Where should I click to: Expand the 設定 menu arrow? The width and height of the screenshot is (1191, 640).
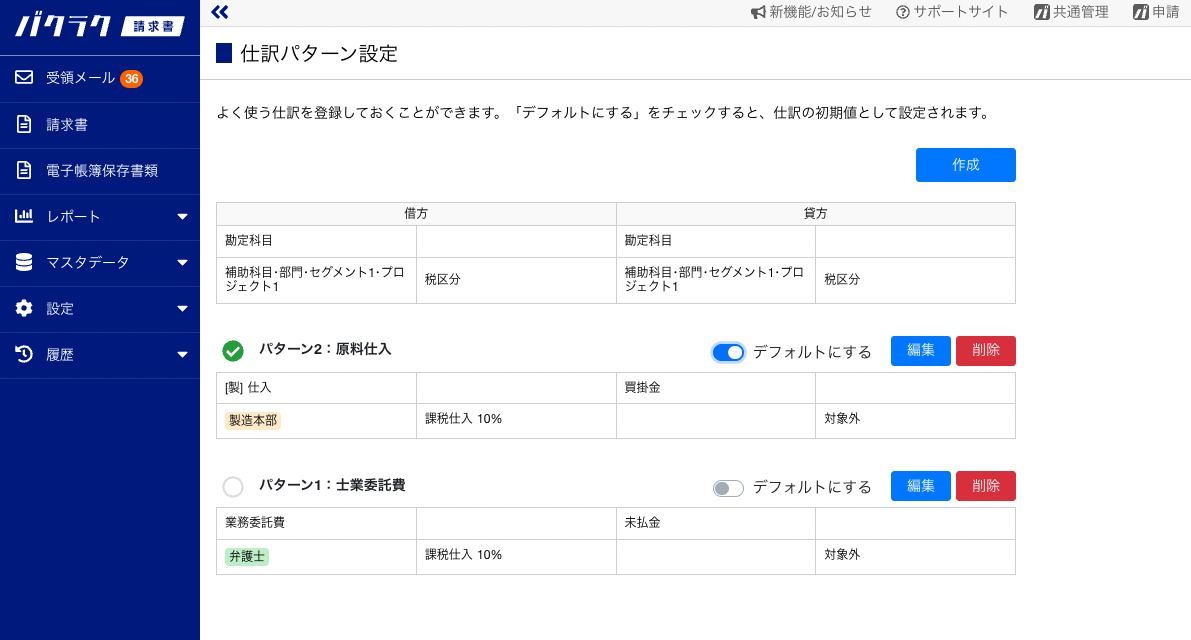[182, 309]
